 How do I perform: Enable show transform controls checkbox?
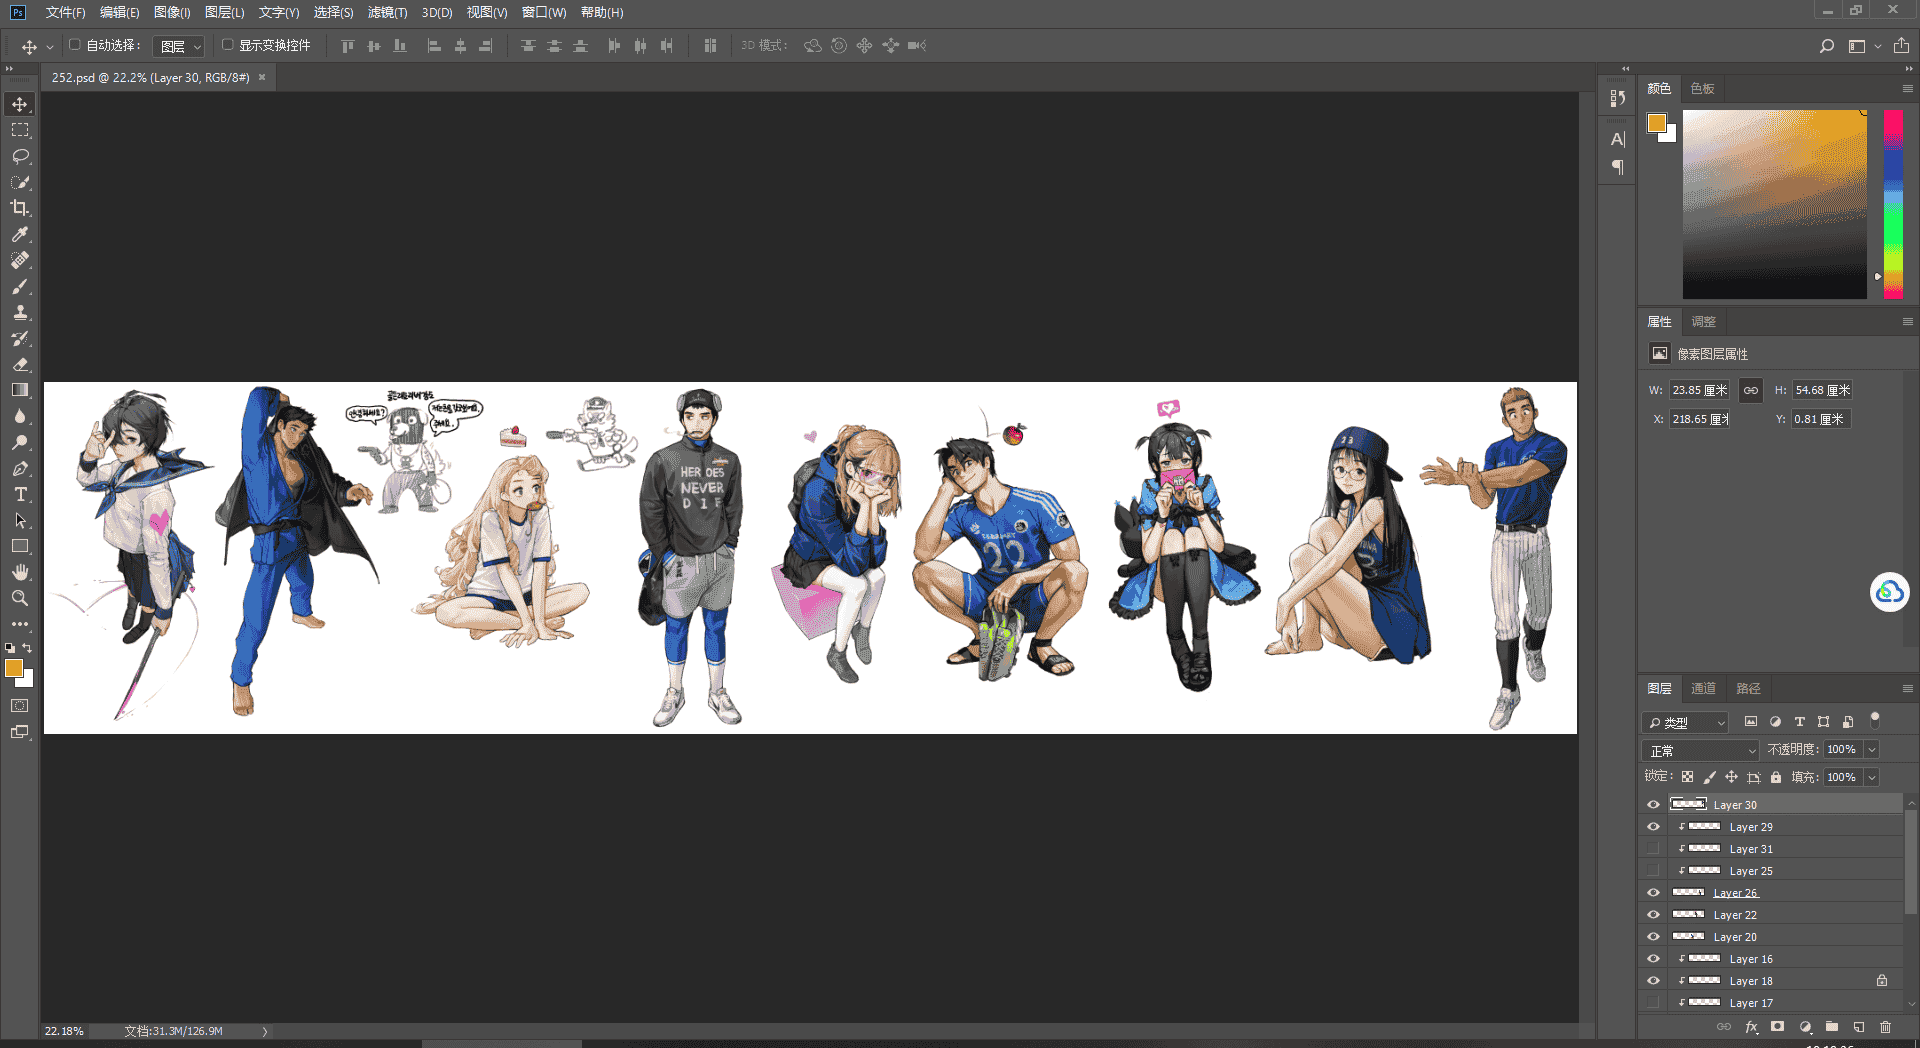(x=228, y=45)
